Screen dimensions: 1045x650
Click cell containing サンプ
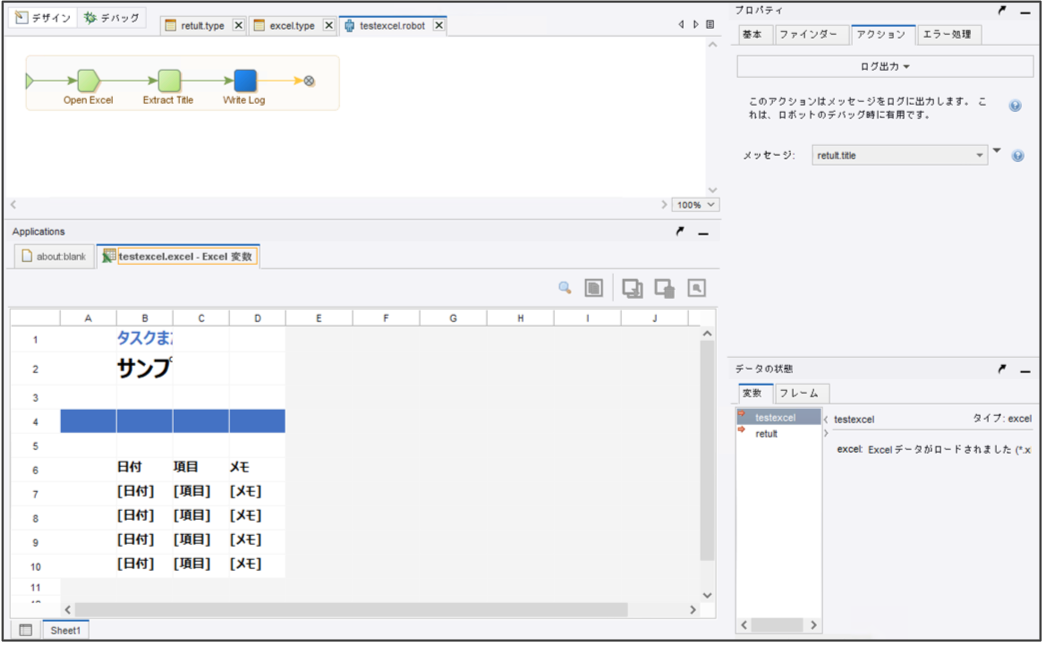coord(145,368)
